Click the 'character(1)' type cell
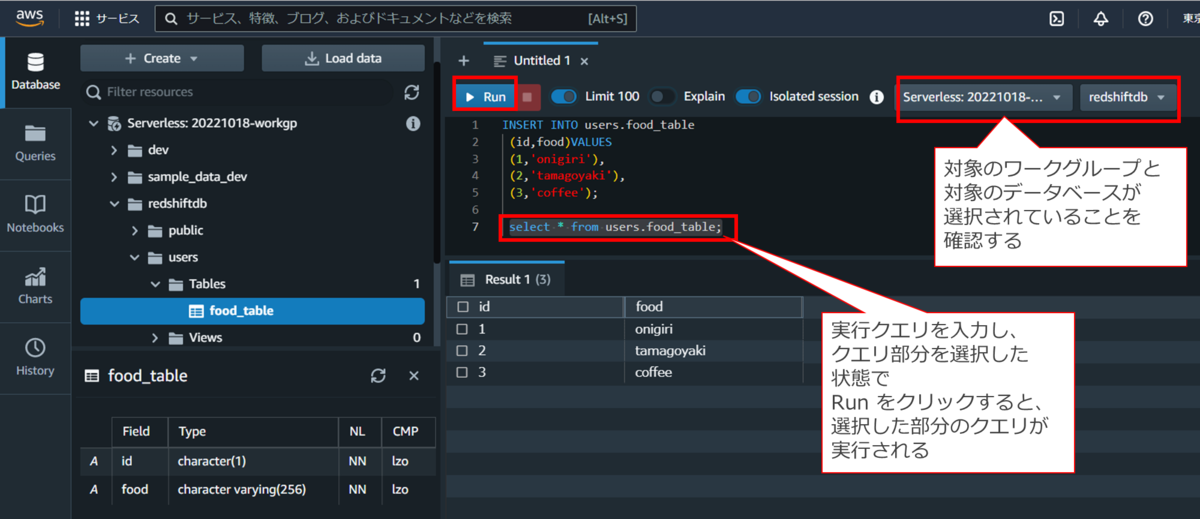Image resolution: width=1200 pixels, height=519 pixels. (x=254, y=461)
